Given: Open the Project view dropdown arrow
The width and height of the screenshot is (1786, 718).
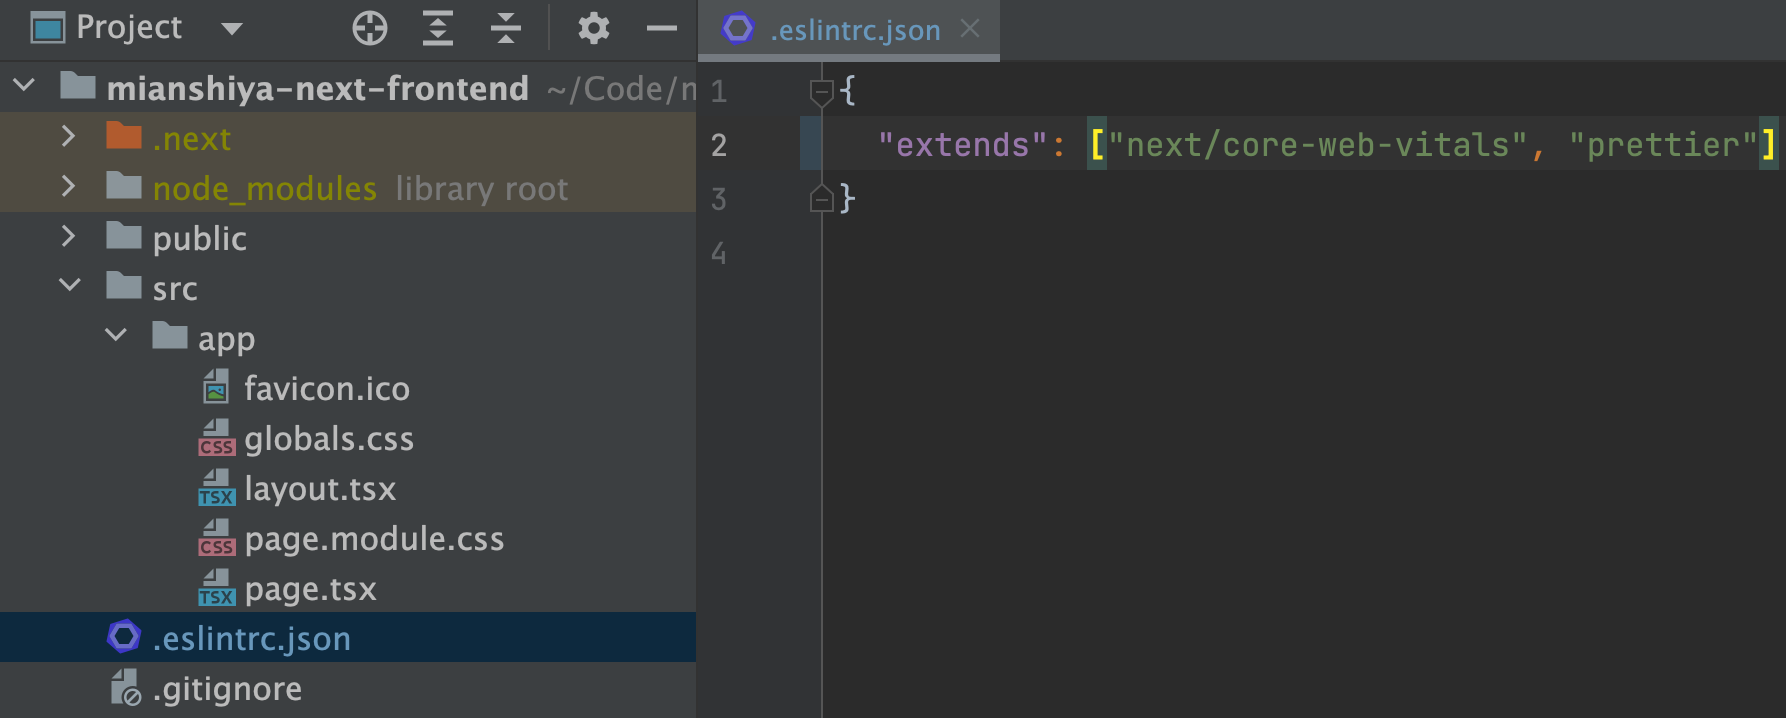Looking at the screenshot, I should pos(232,28).
